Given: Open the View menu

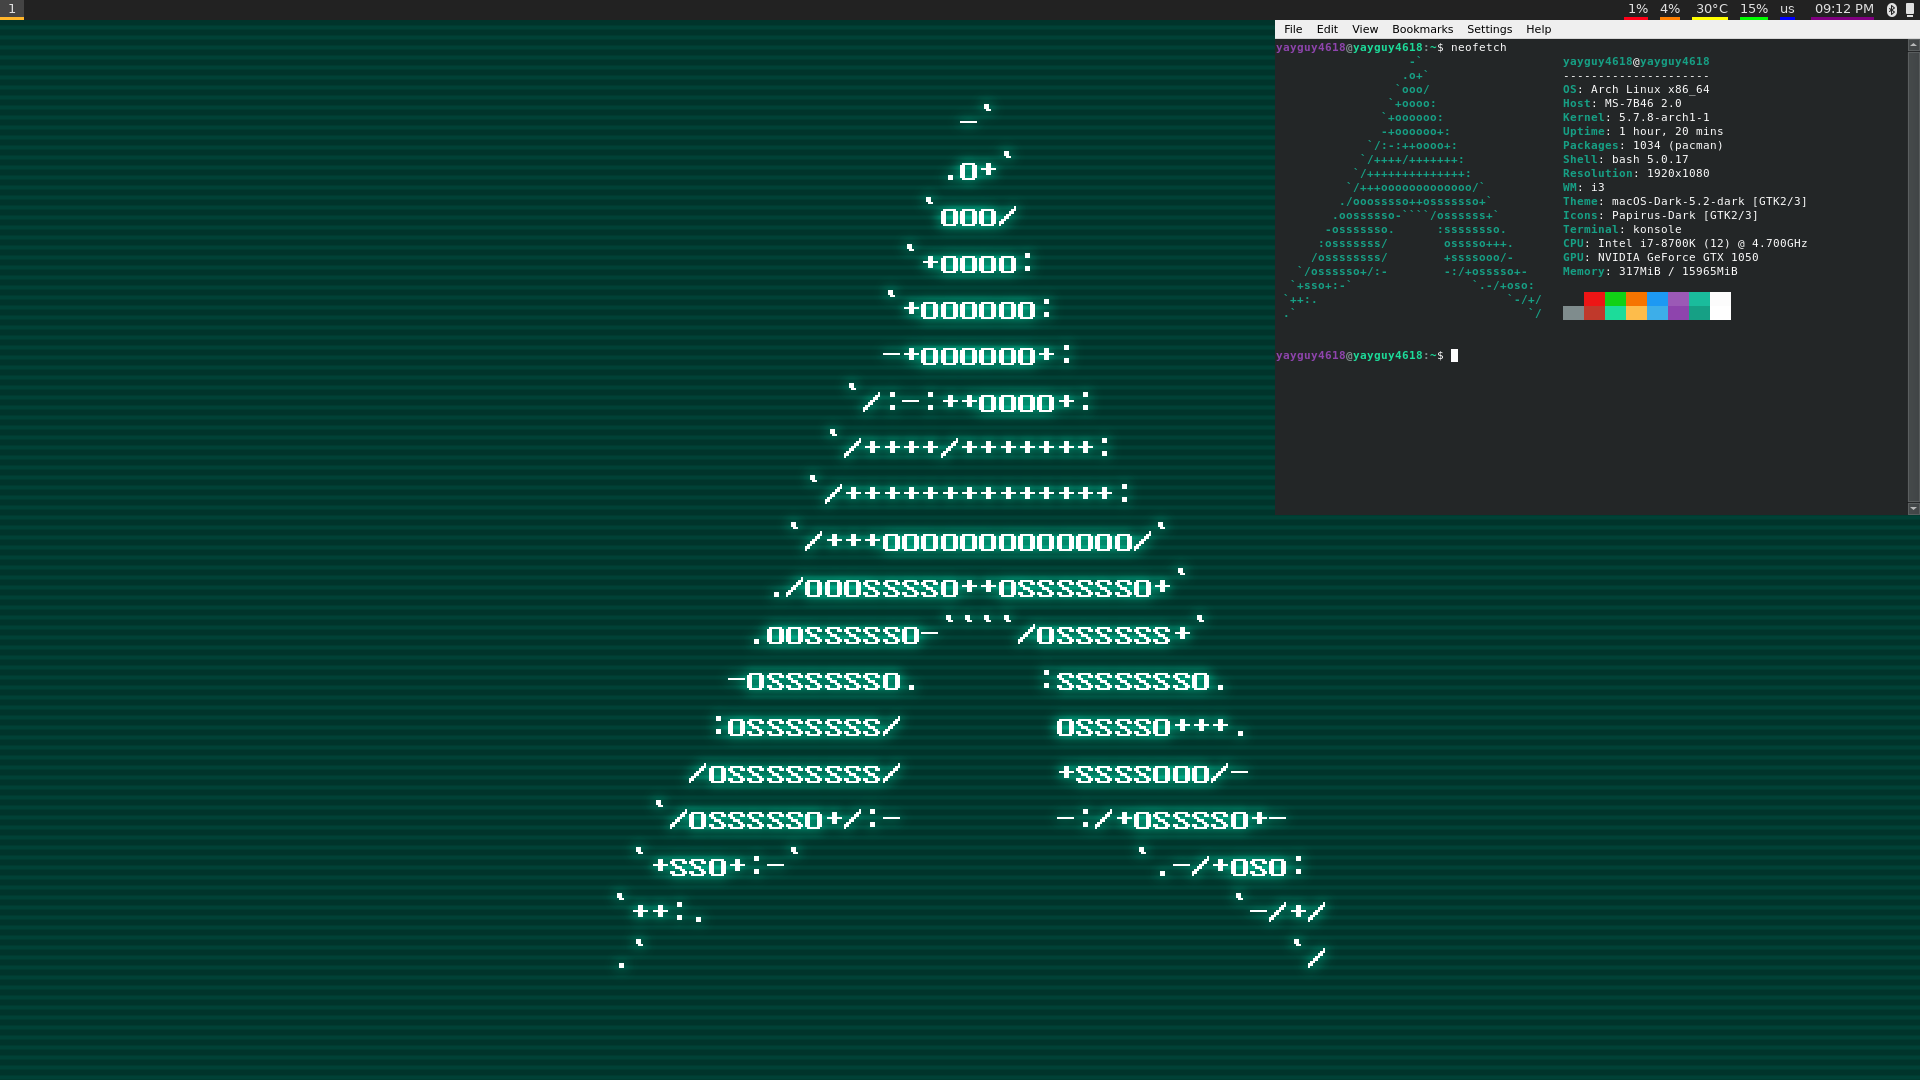Looking at the screenshot, I should click(x=1364, y=29).
